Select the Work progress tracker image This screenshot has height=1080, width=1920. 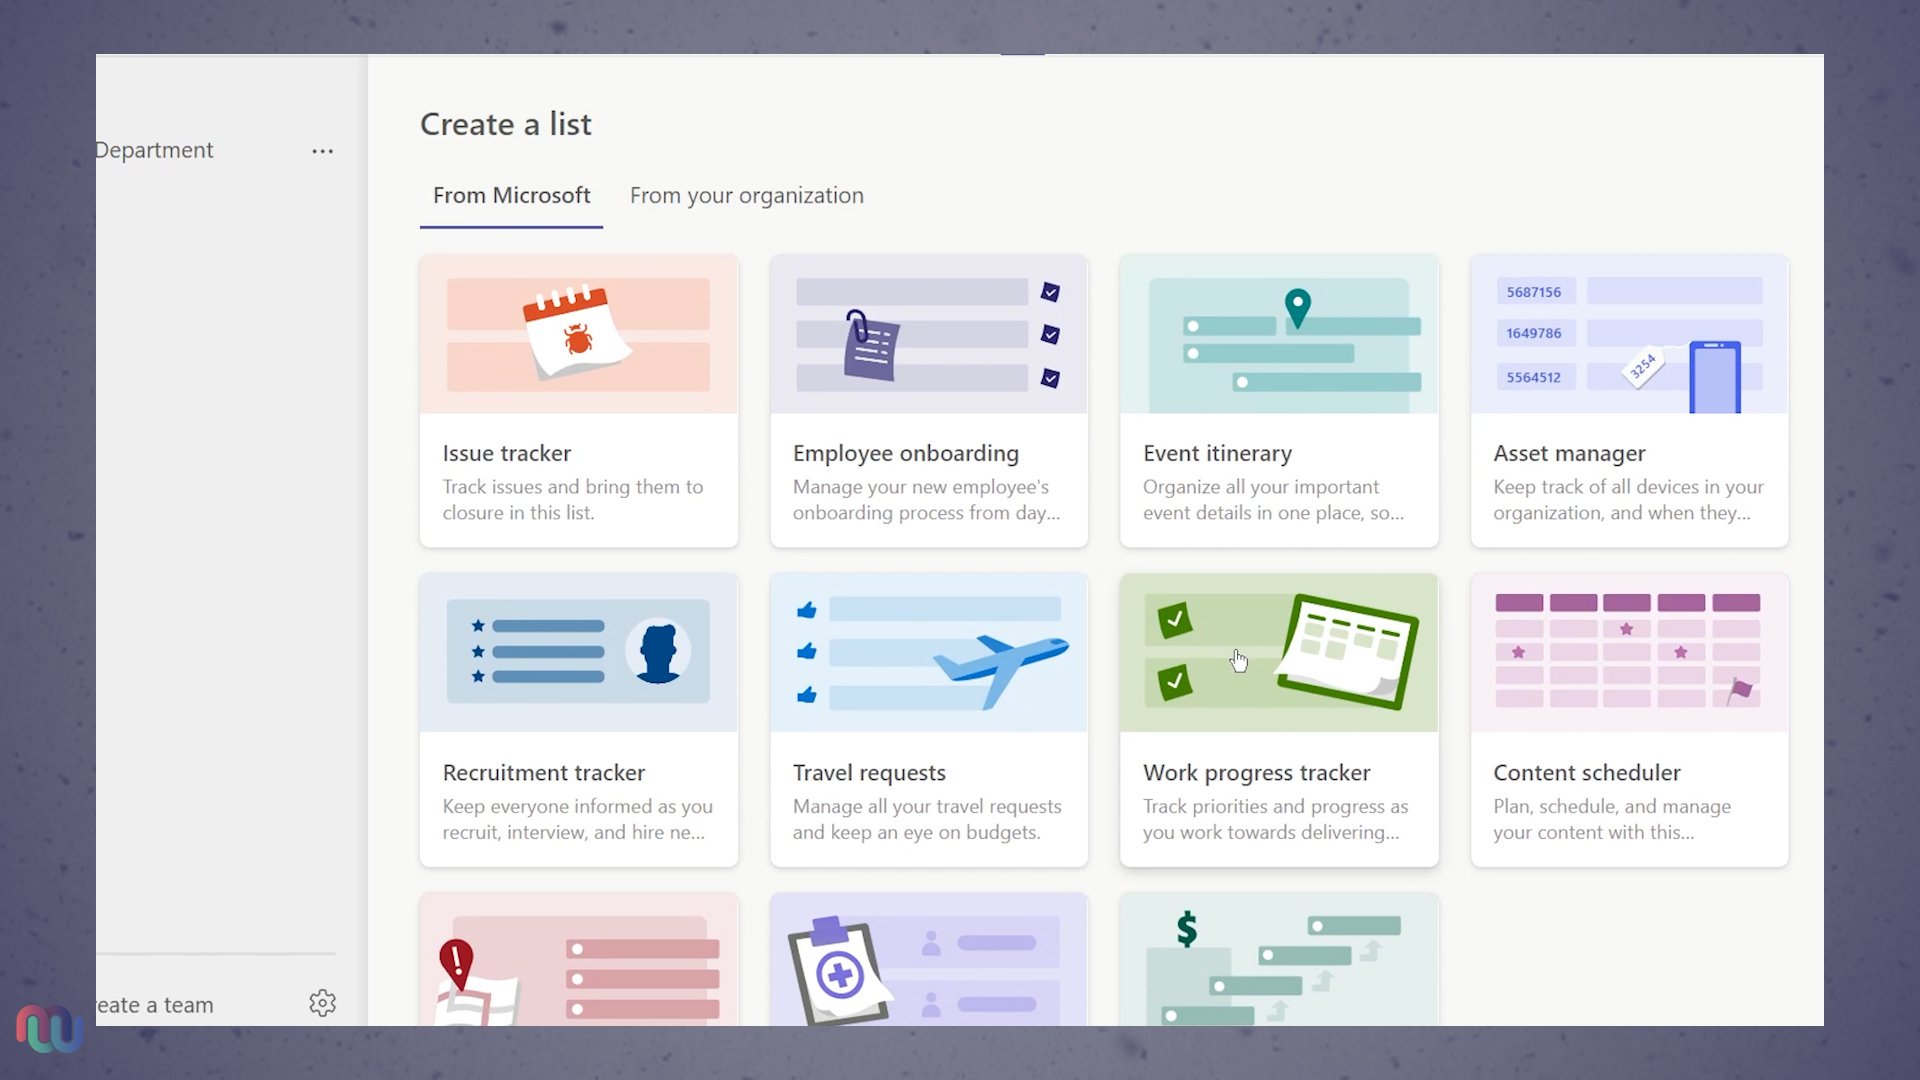[1279, 652]
